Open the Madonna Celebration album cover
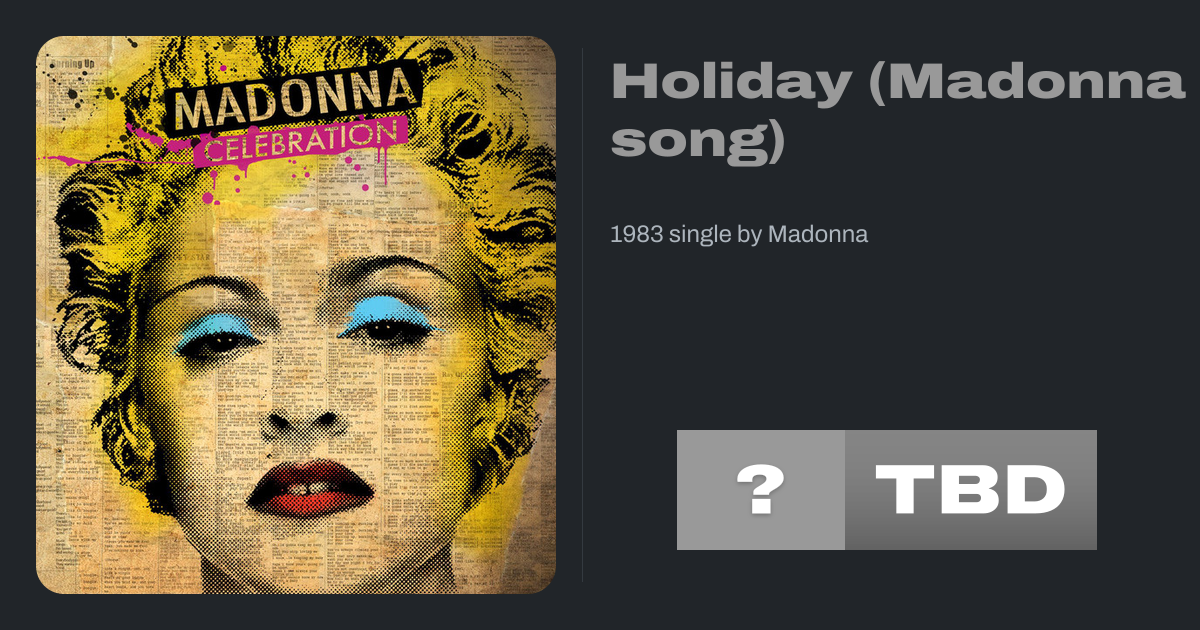 296,315
